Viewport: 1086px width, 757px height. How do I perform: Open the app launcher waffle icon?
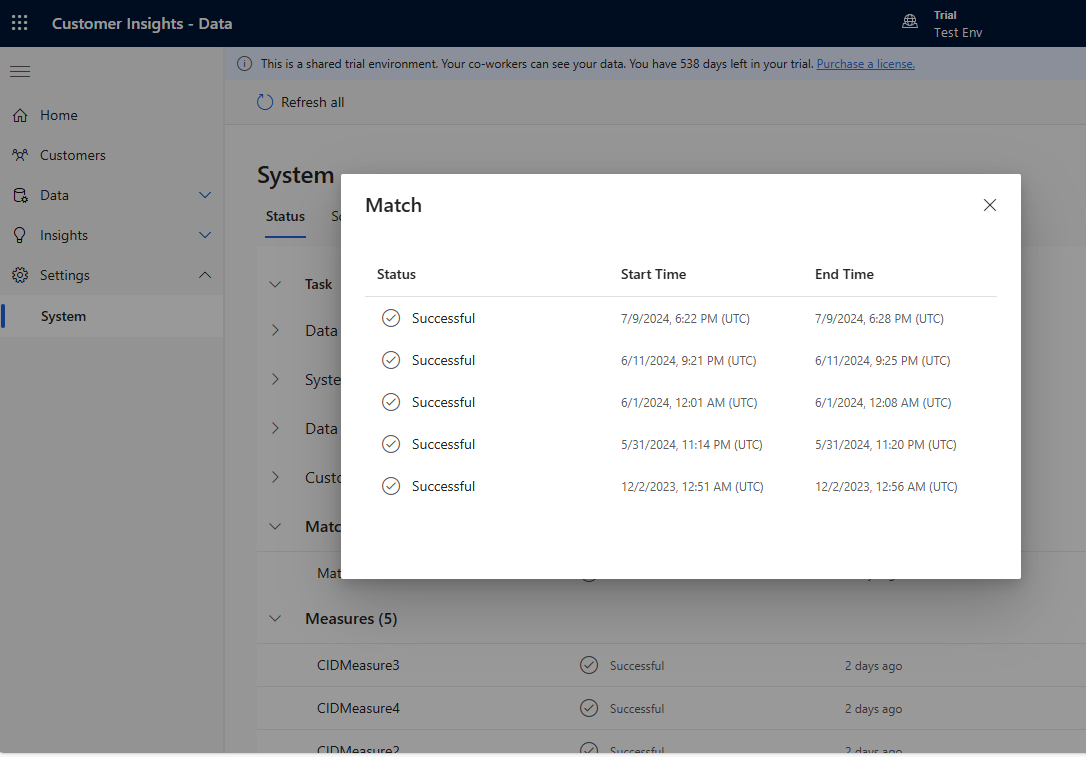click(20, 23)
